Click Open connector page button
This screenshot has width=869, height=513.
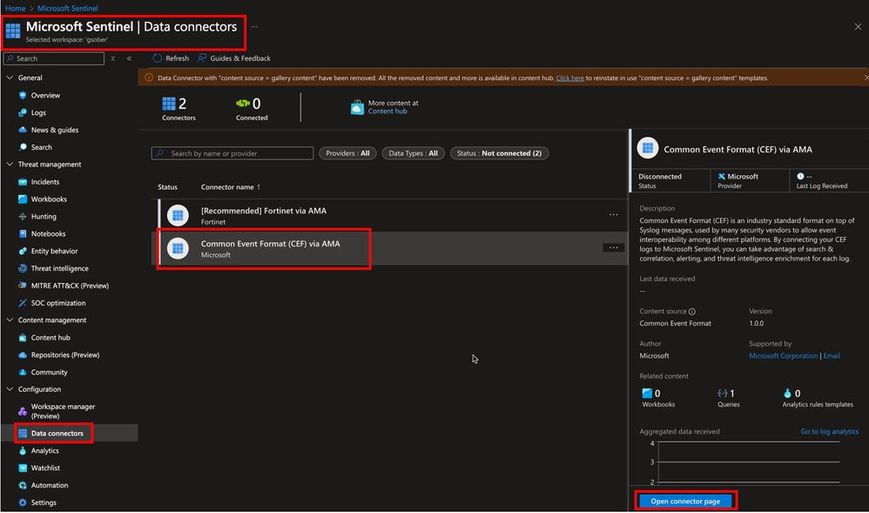click(685, 501)
